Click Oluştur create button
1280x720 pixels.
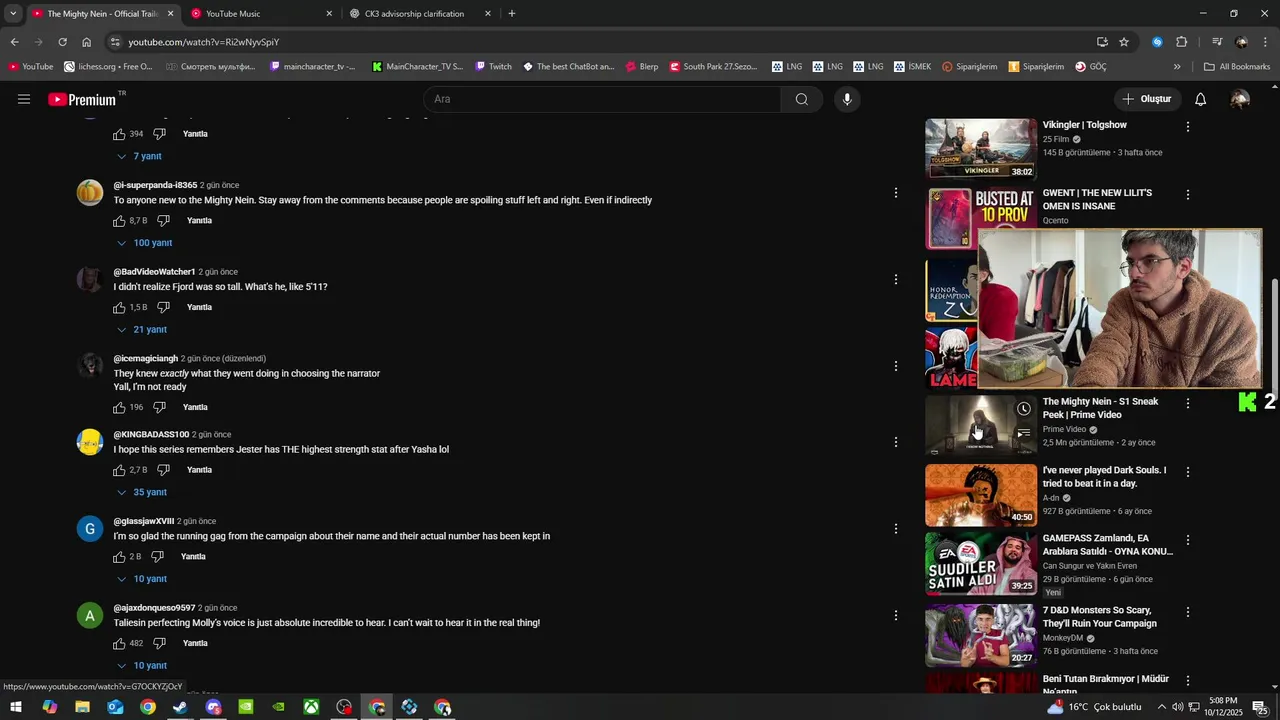click(x=1146, y=99)
